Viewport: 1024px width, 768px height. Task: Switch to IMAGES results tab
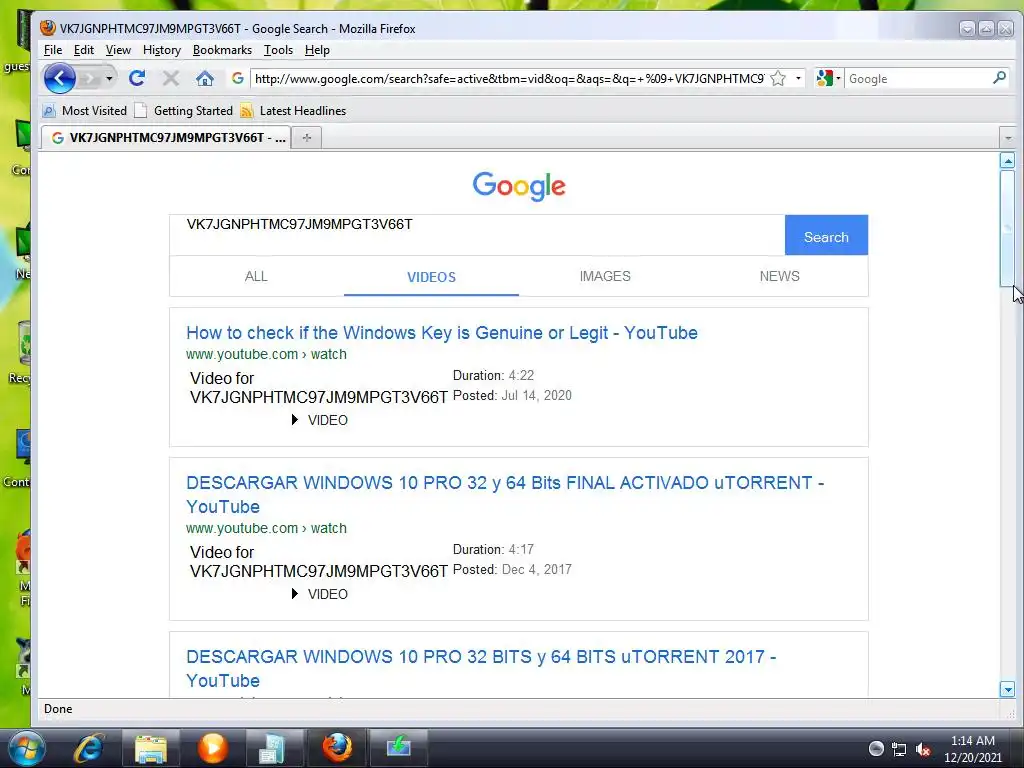(x=605, y=276)
